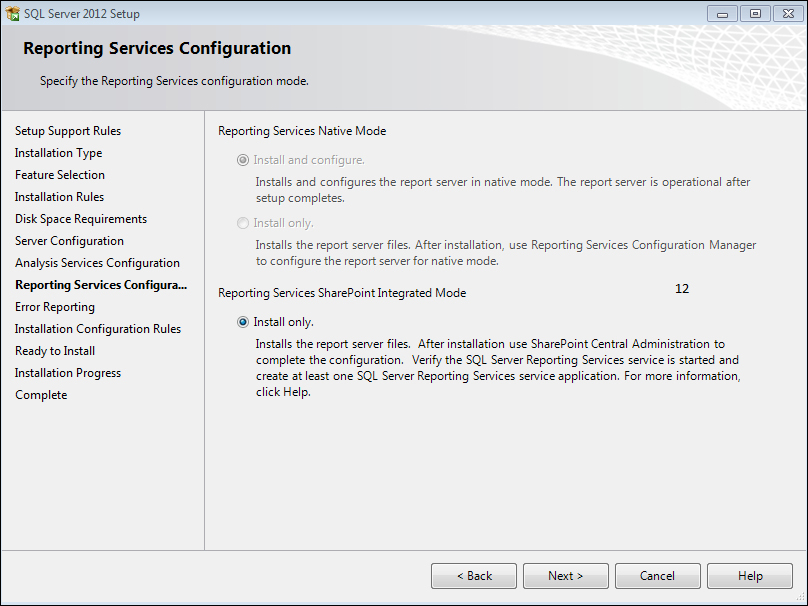Open Server Configuration step in sidebar
808x606 pixels.
click(x=70, y=241)
